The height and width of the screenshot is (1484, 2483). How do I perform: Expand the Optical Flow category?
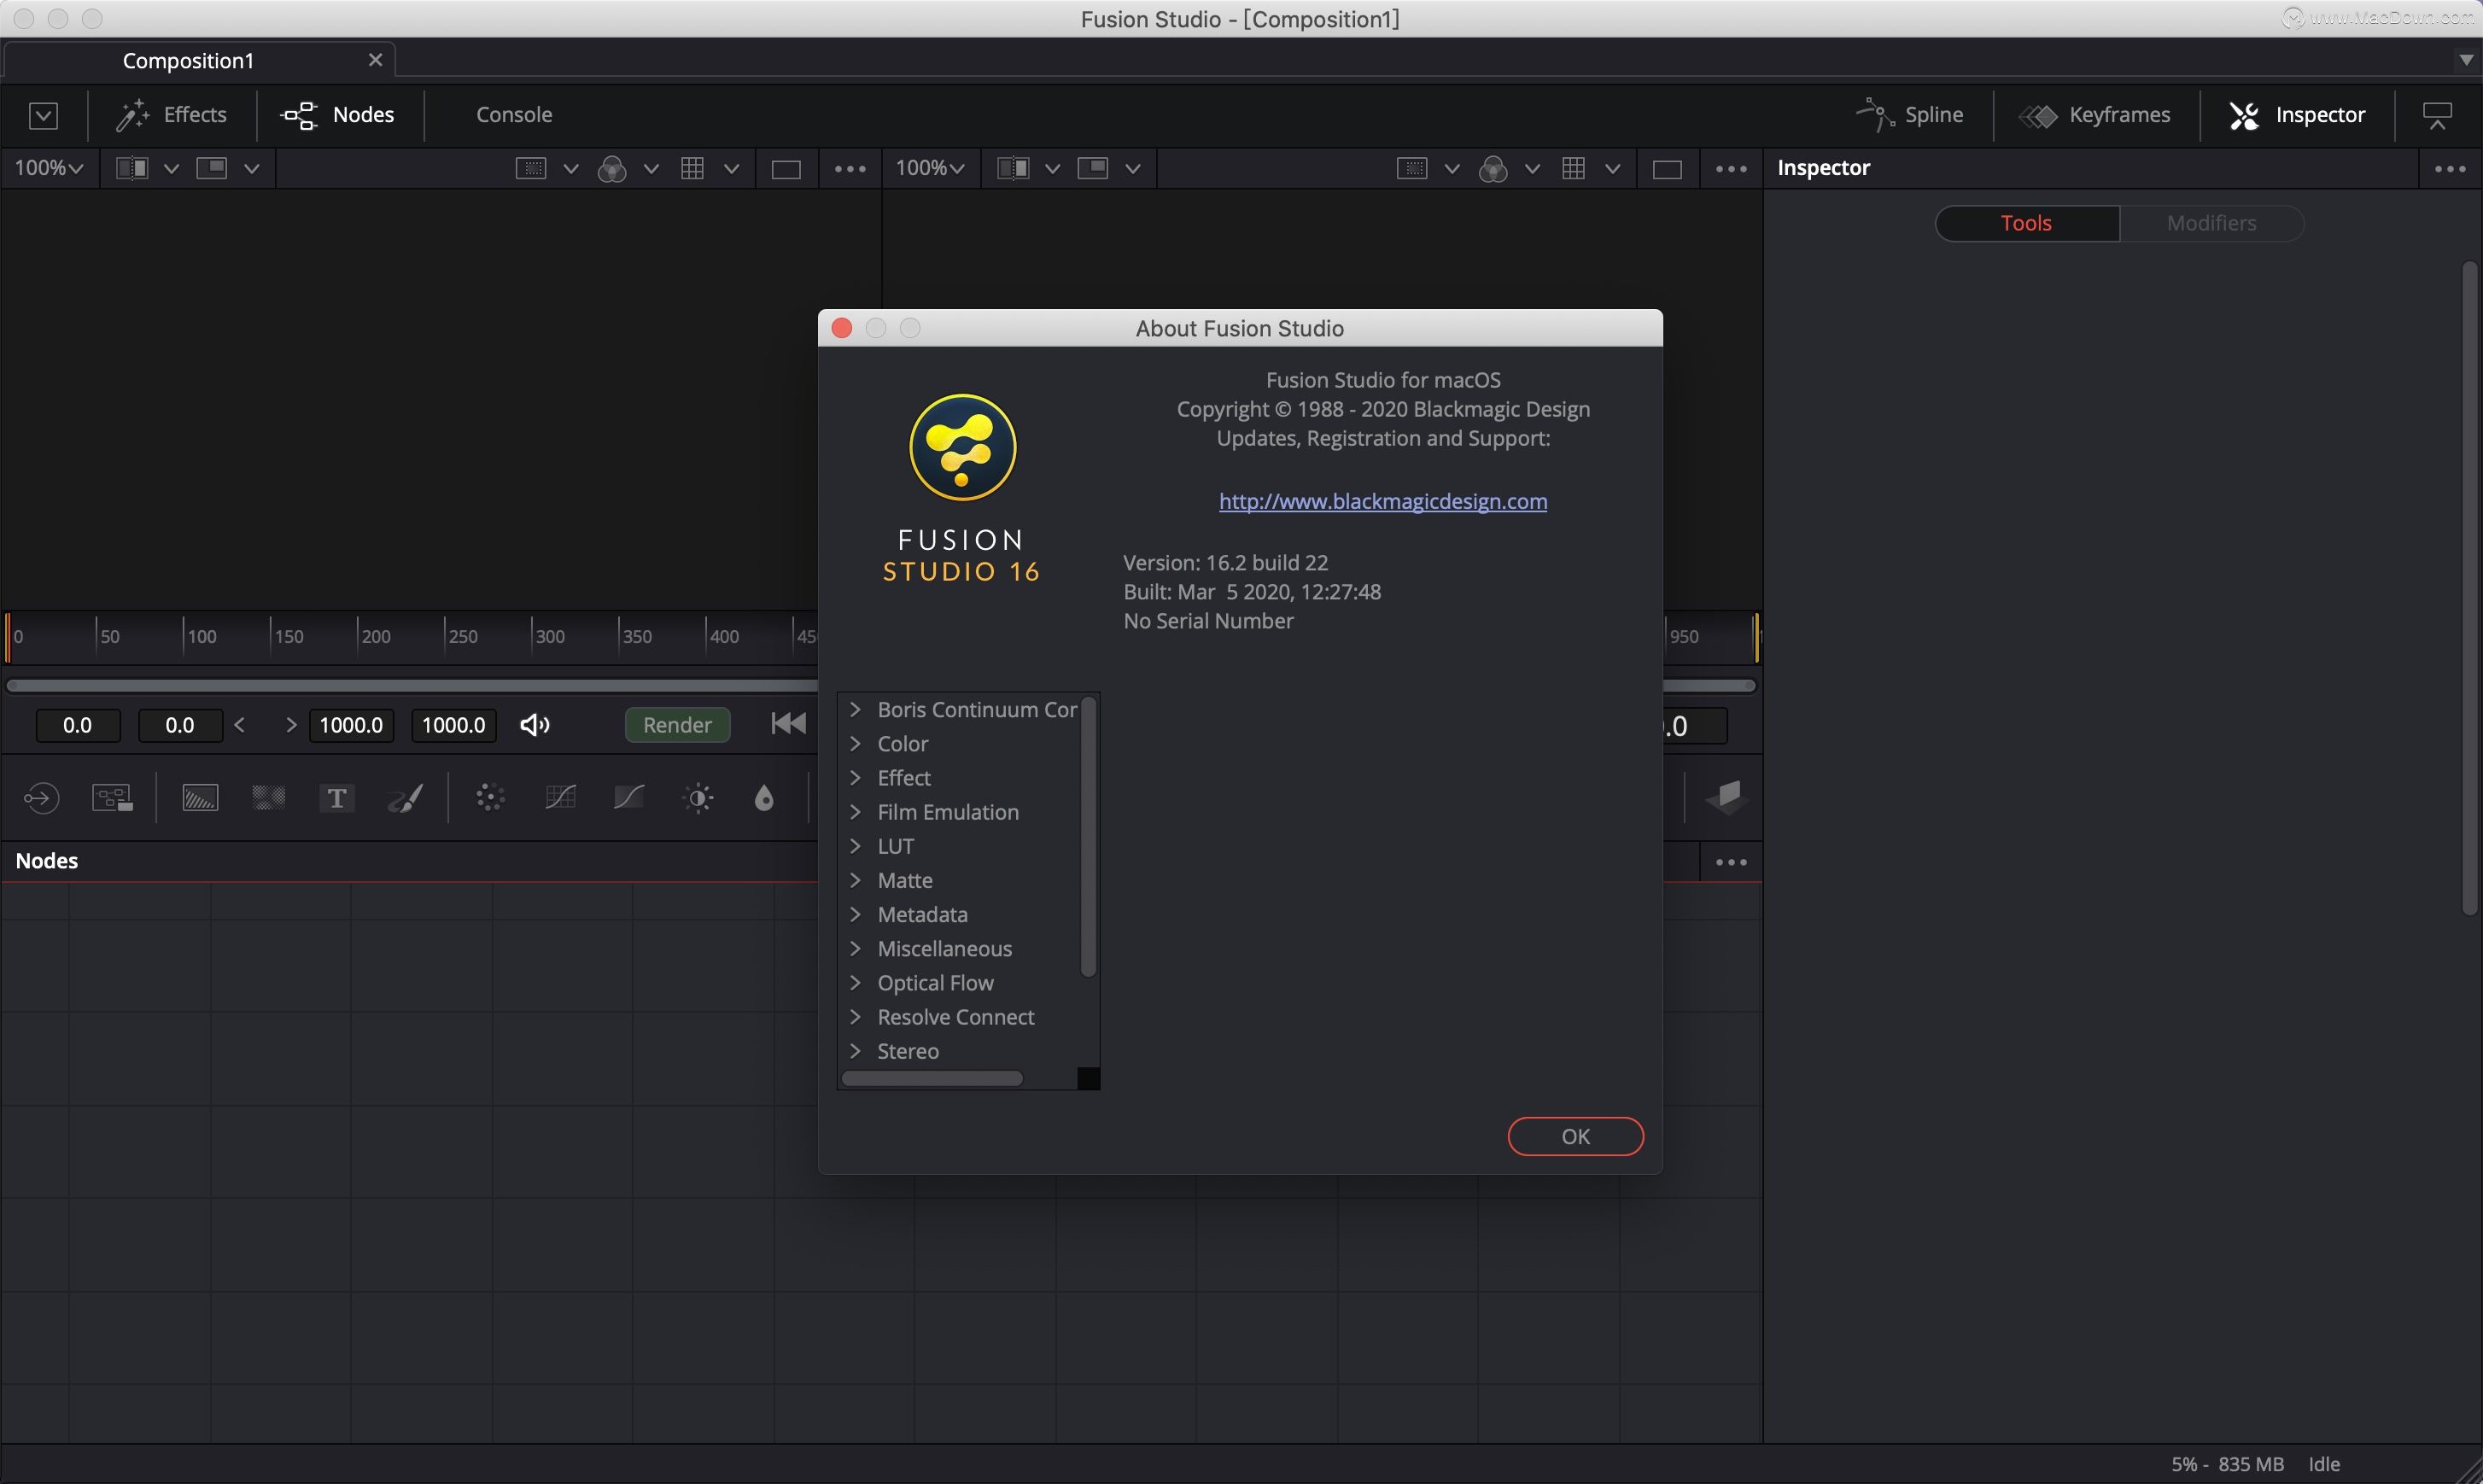855,982
